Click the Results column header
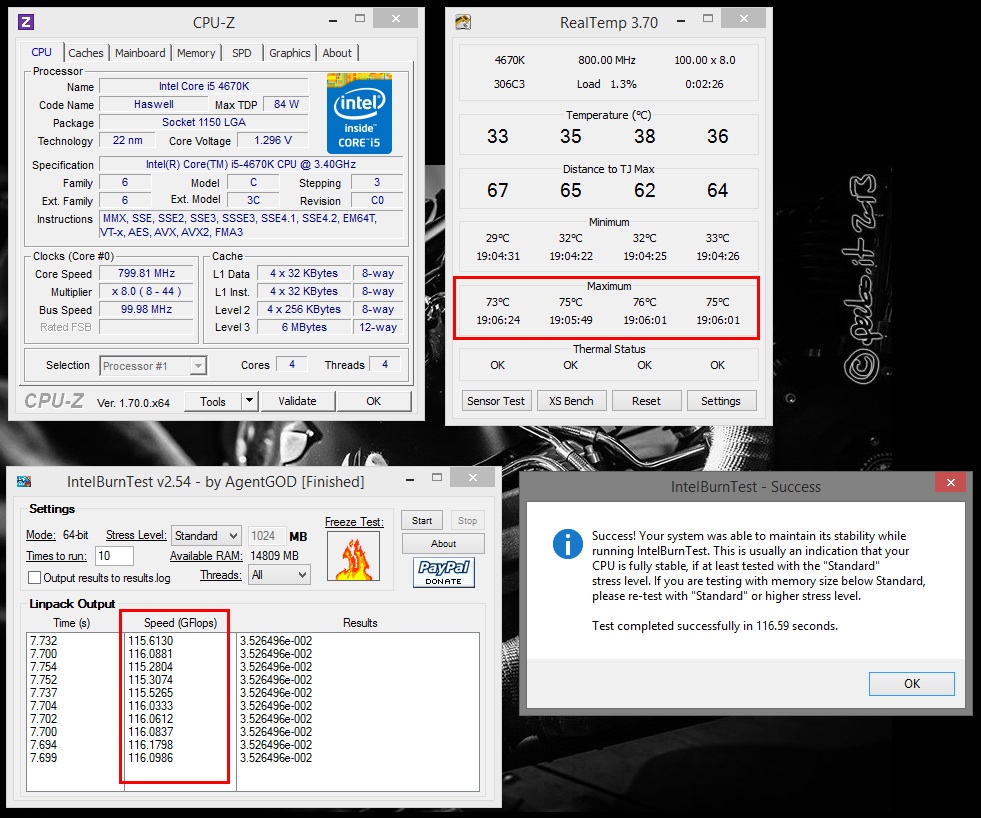Viewport: 981px width, 818px height. click(x=360, y=623)
